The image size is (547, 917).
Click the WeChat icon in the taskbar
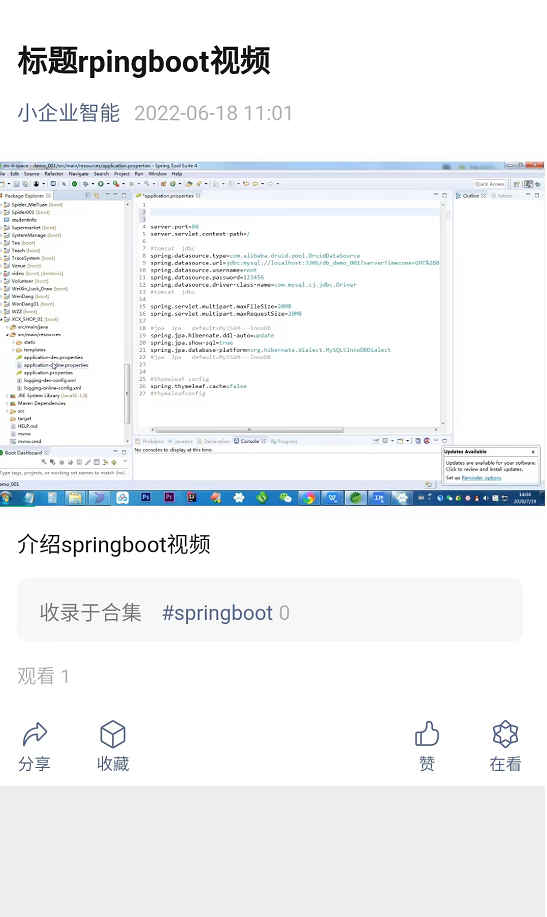click(285, 498)
